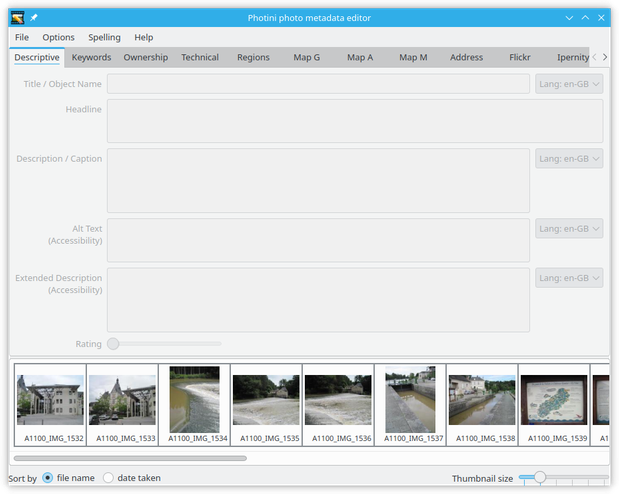Select thumbnail A1100_IMG_1534
The image size is (619, 494).
[x=195, y=405]
